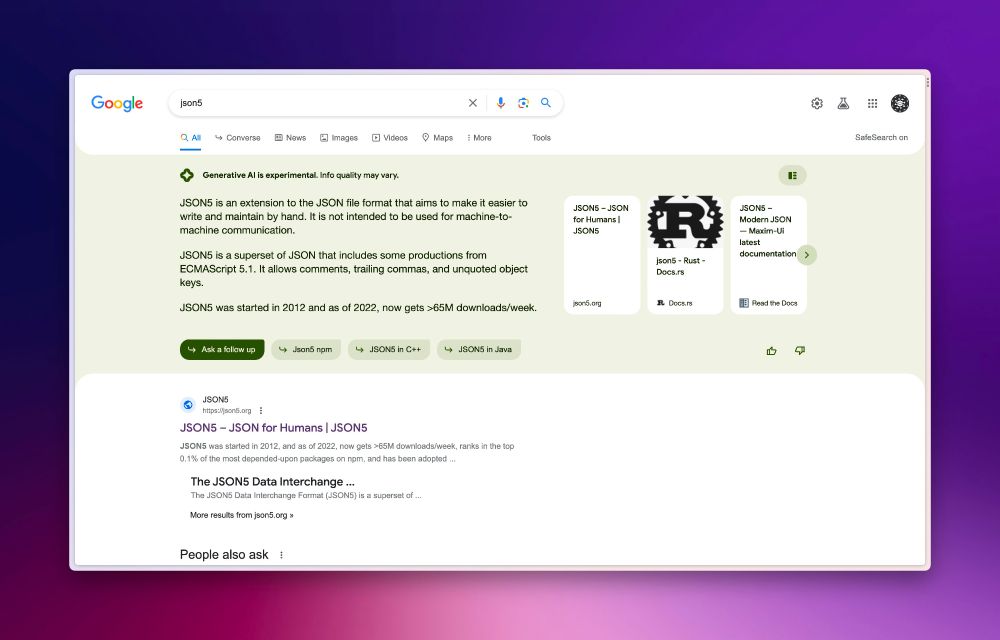Click the https://json5.org URL text
Image resolution: width=1000 pixels, height=640 pixels.
coord(227,411)
